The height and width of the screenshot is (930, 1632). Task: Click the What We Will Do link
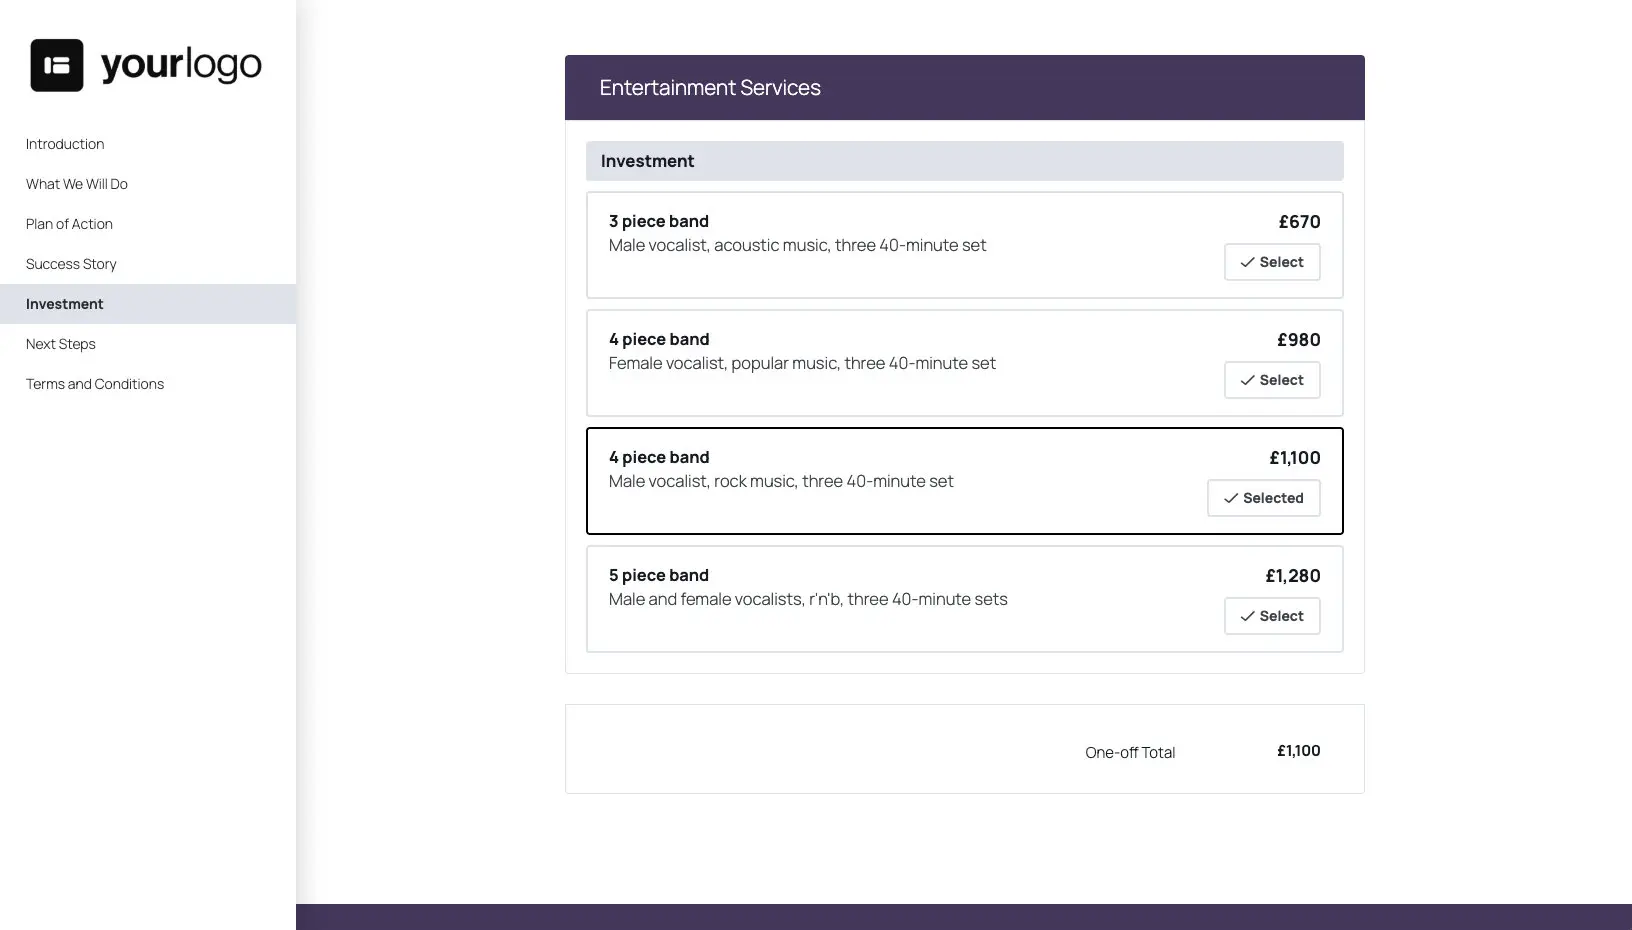tap(76, 183)
